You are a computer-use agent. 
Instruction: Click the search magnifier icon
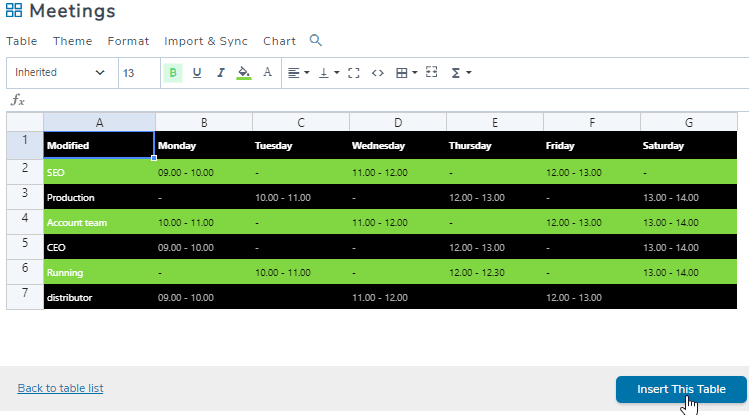(x=316, y=41)
